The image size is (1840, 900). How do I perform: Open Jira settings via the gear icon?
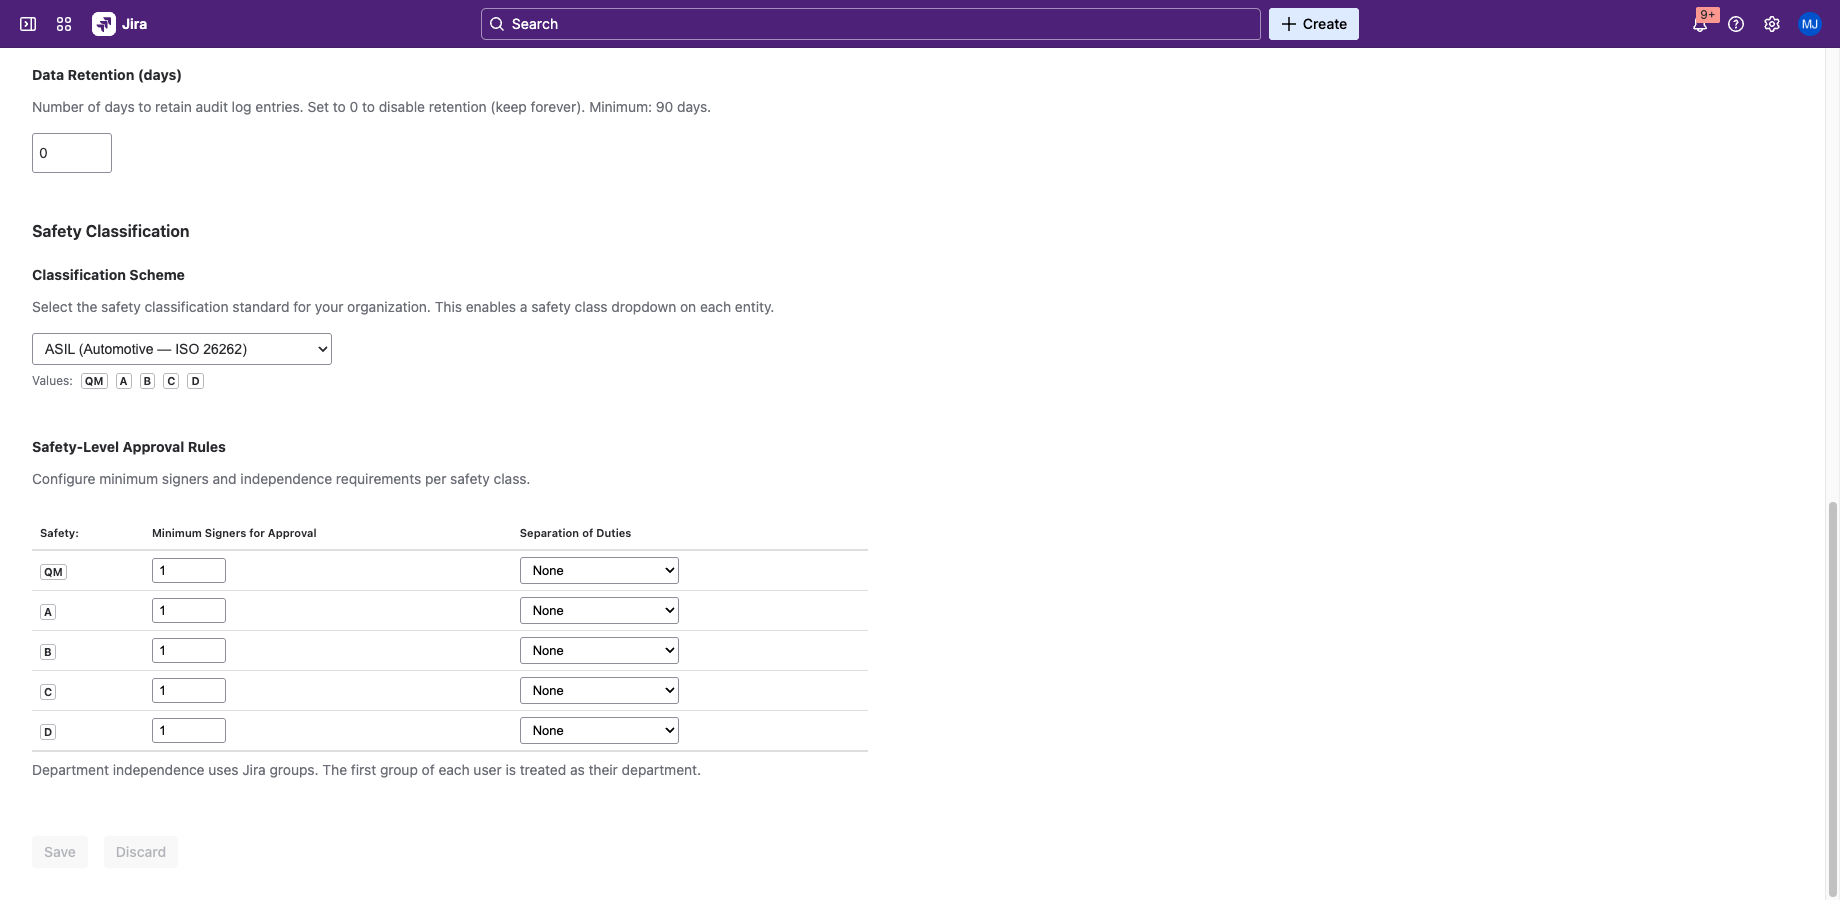click(1772, 23)
